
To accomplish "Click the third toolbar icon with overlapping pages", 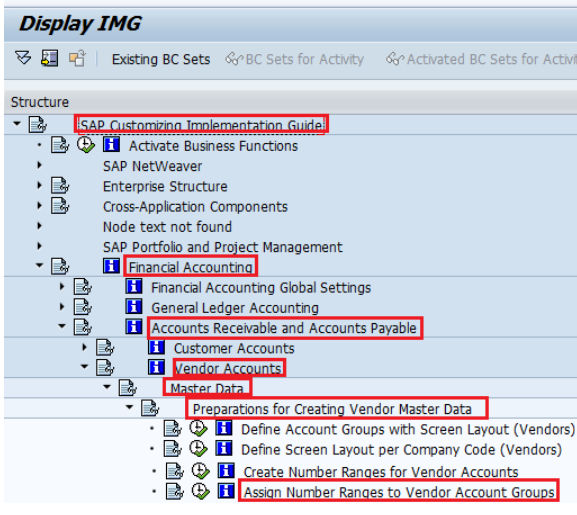I will pos(77,58).
